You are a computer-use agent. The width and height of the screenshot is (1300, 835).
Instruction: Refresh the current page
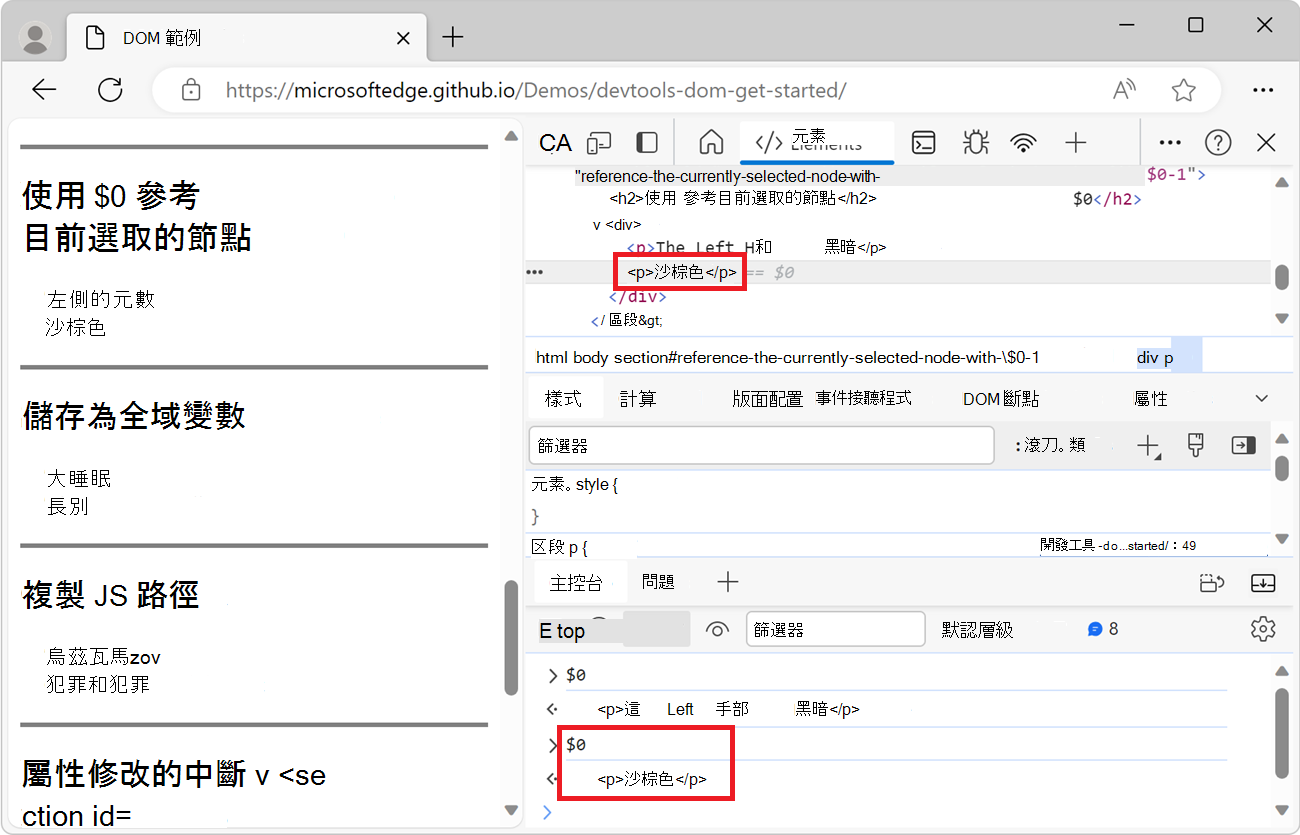pyautogui.click(x=110, y=90)
